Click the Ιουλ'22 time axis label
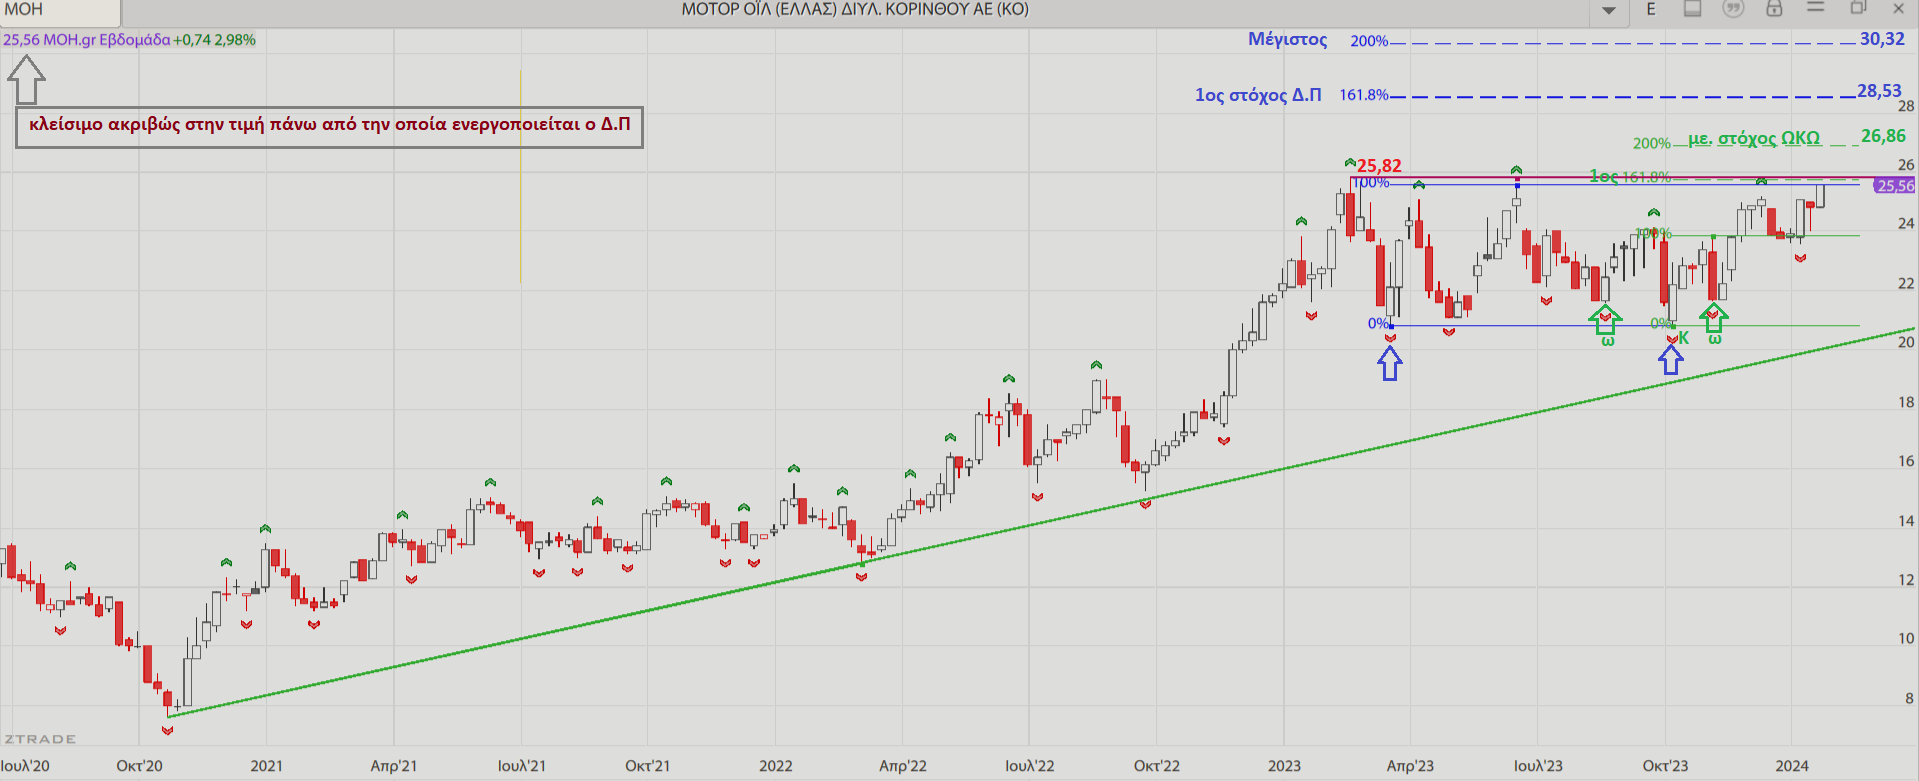The image size is (1919, 781). [1030, 766]
